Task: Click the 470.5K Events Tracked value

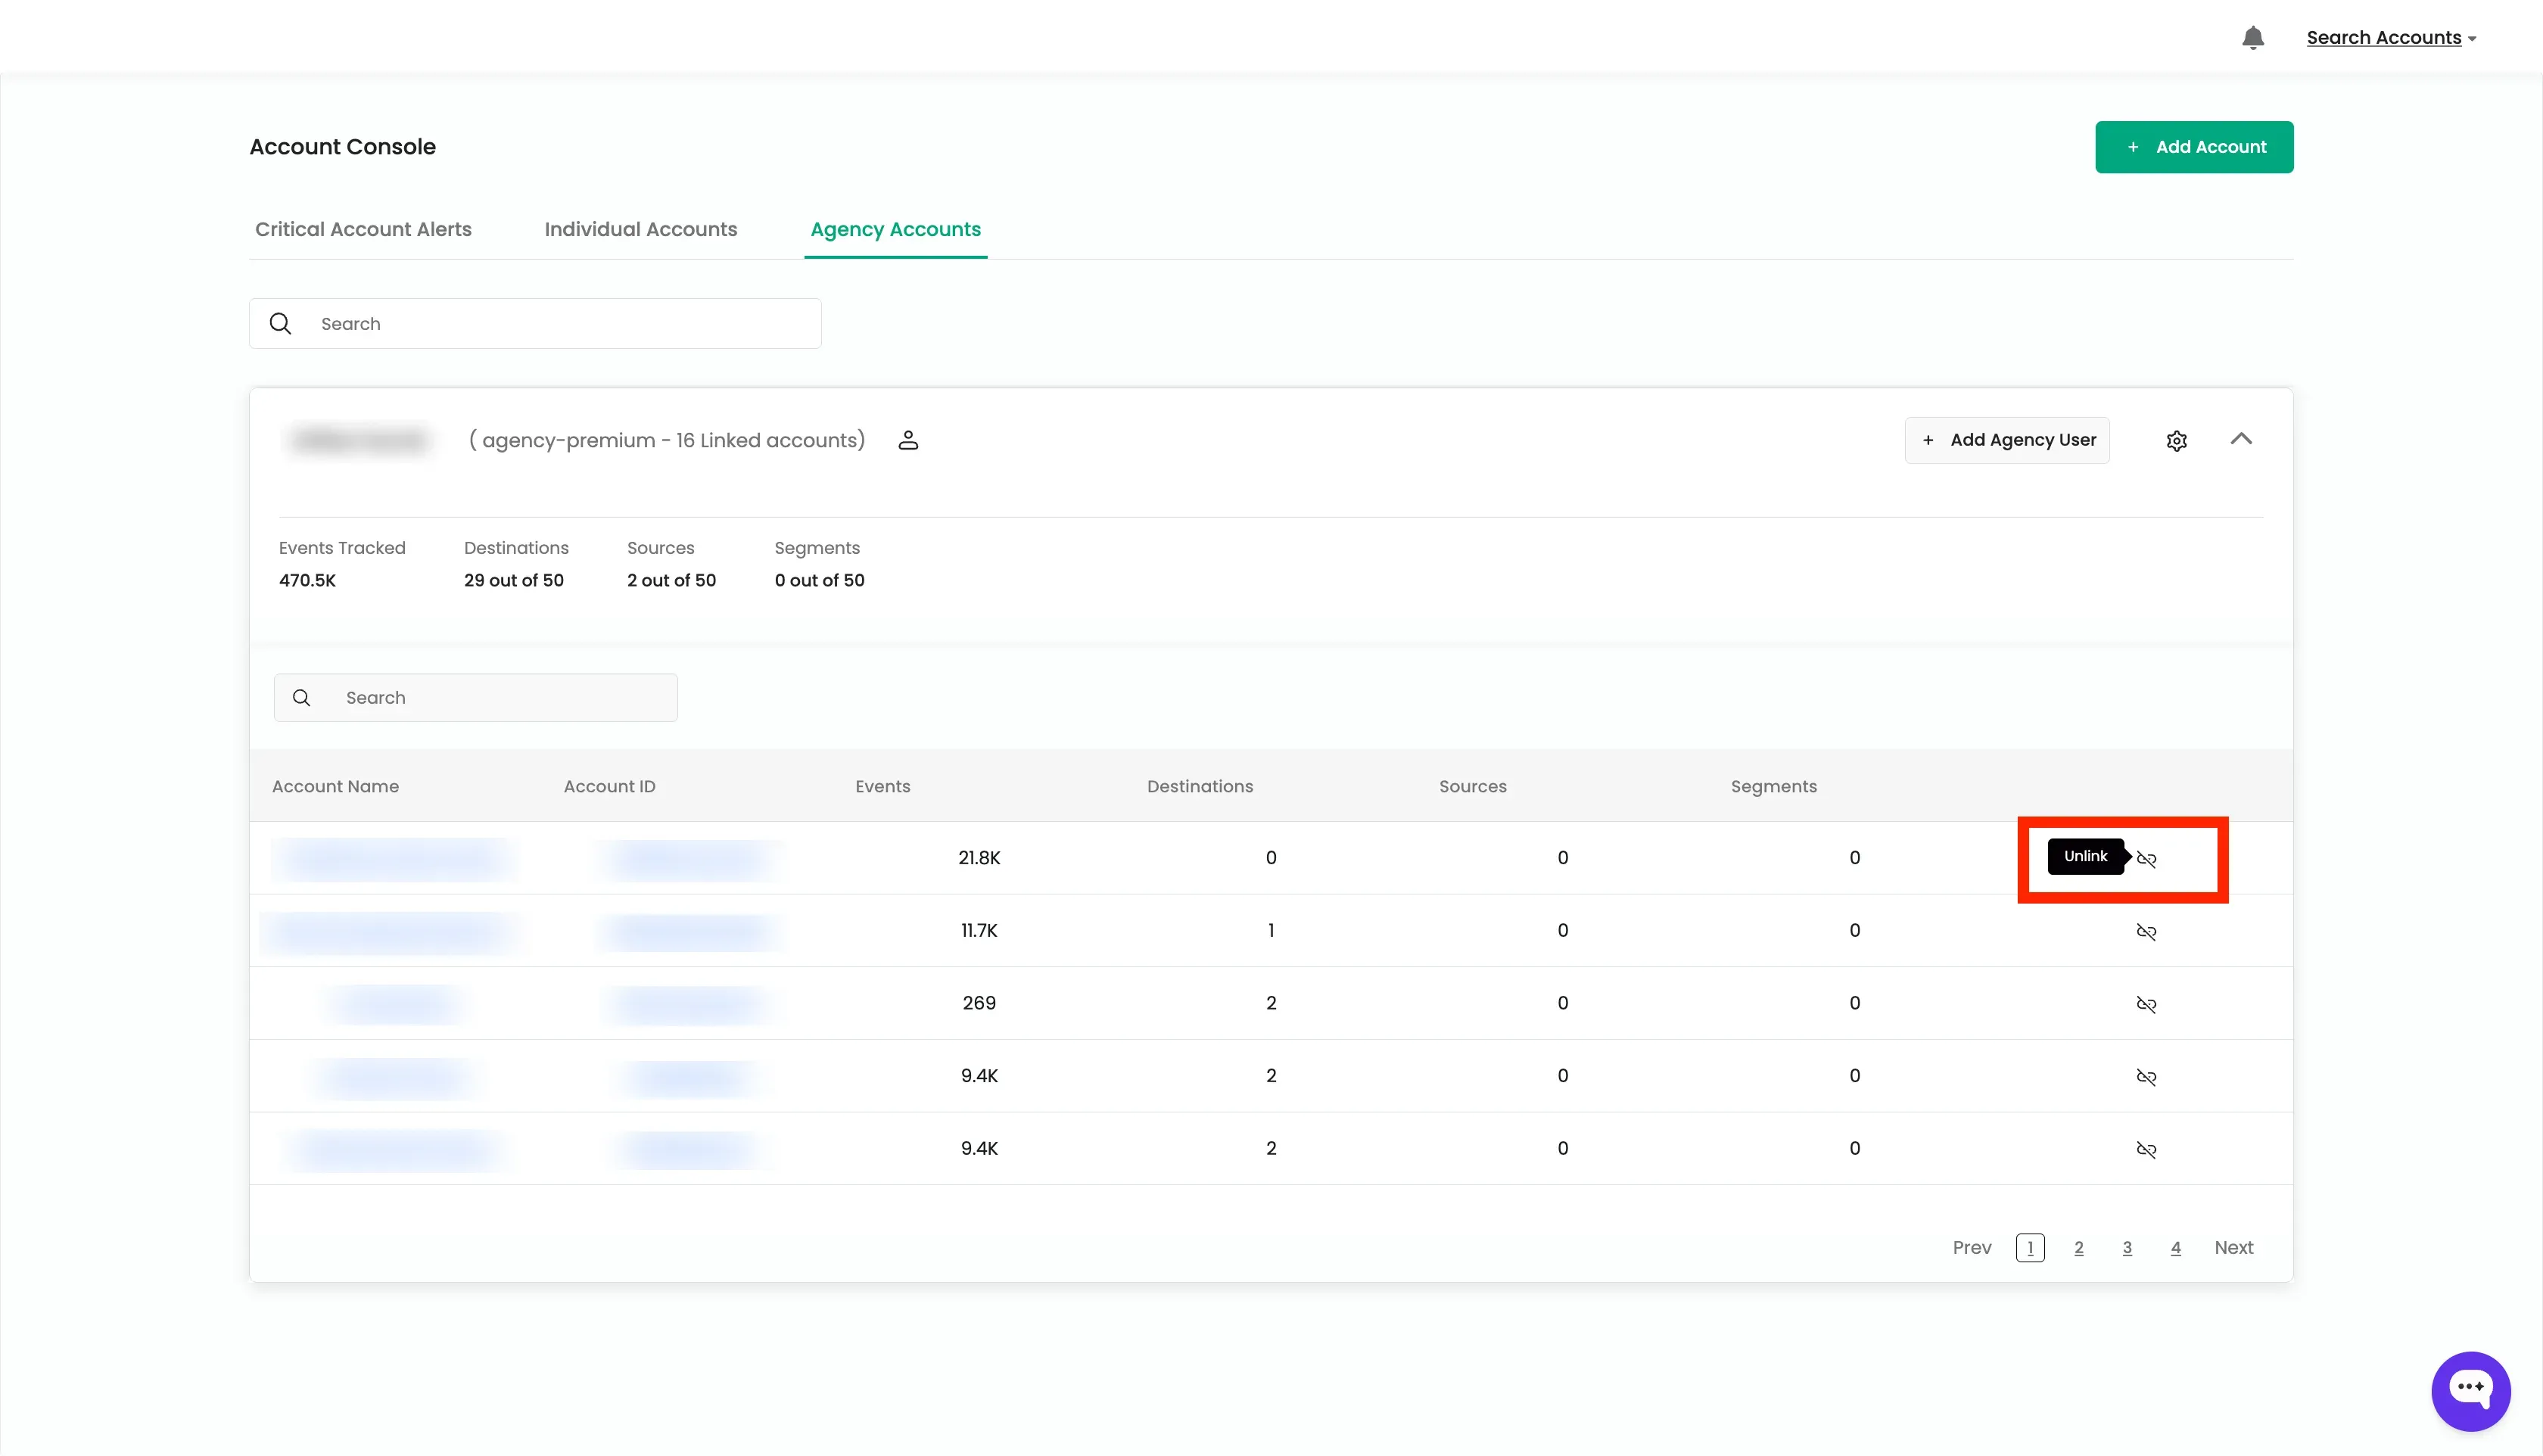Action: (x=307, y=580)
